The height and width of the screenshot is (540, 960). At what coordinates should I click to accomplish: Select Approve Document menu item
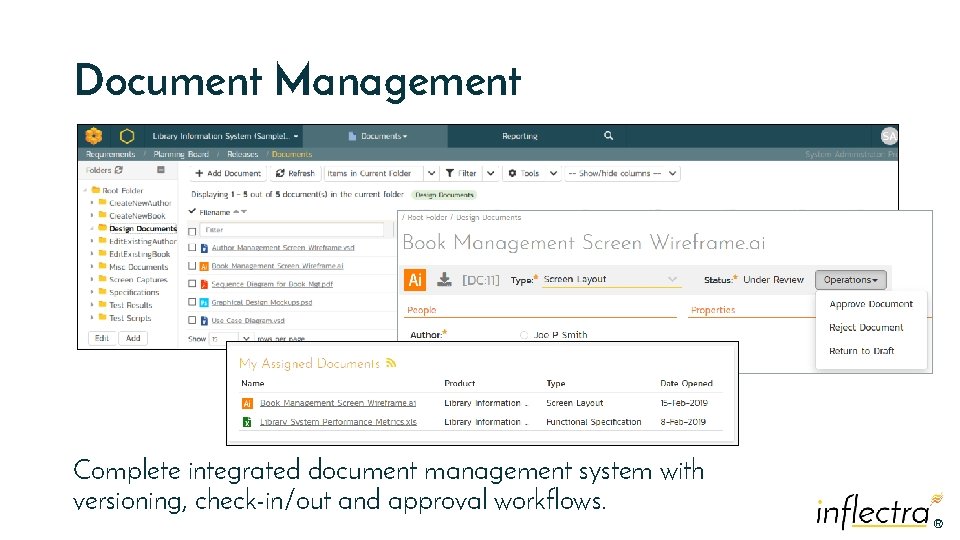871,304
